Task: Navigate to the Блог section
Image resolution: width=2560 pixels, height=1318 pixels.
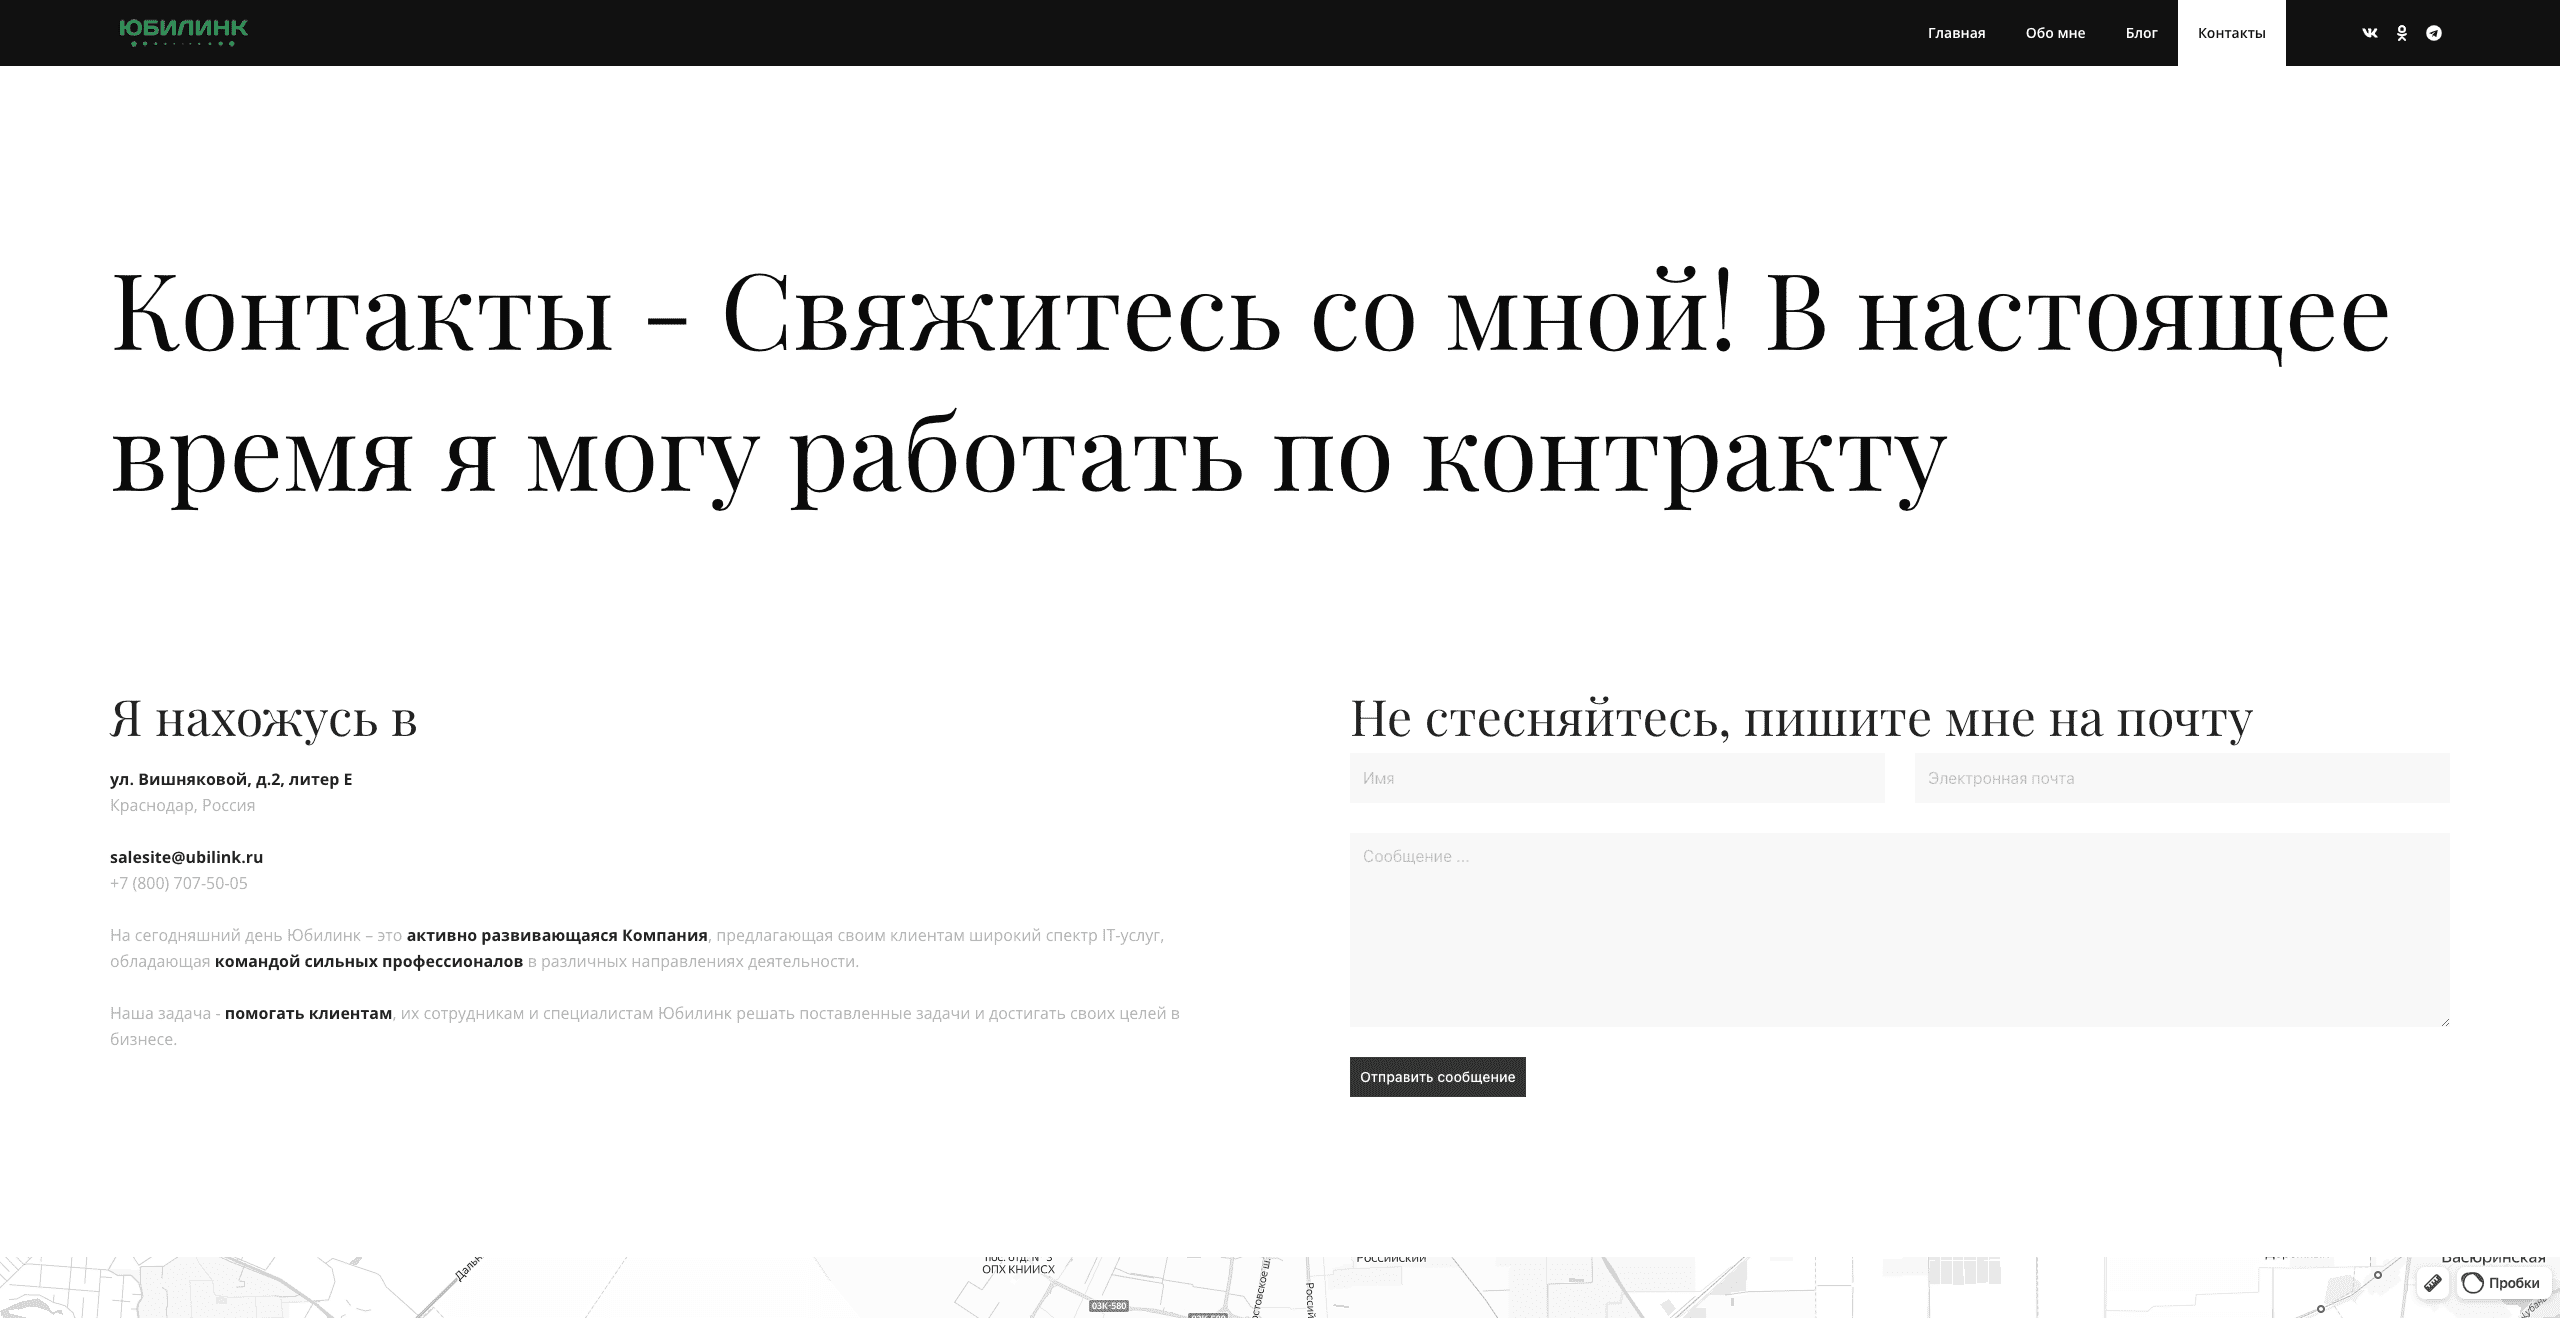Action: pos(2141,33)
